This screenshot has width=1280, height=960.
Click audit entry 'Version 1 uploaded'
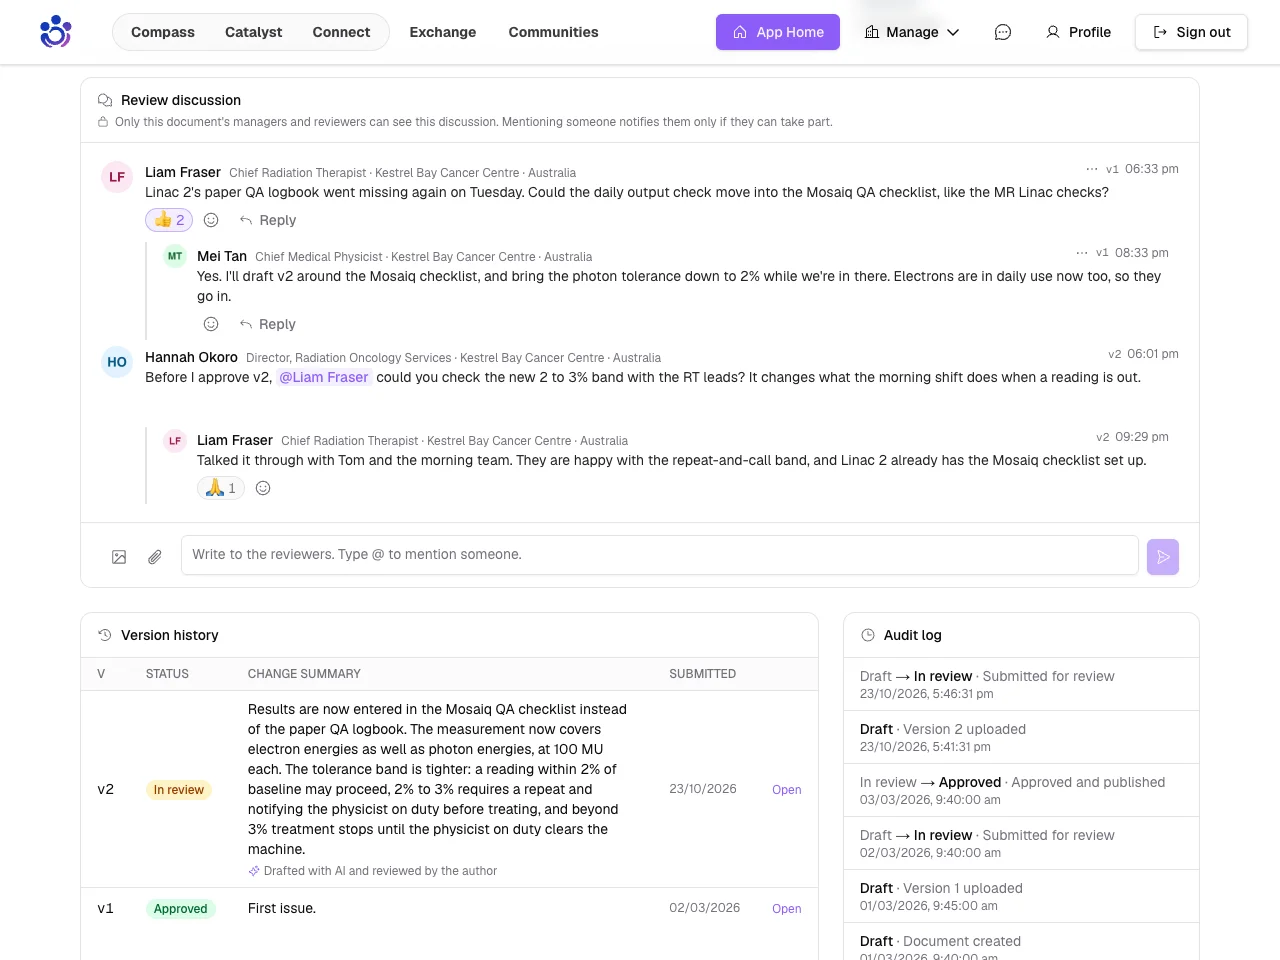pos(1021,896)
